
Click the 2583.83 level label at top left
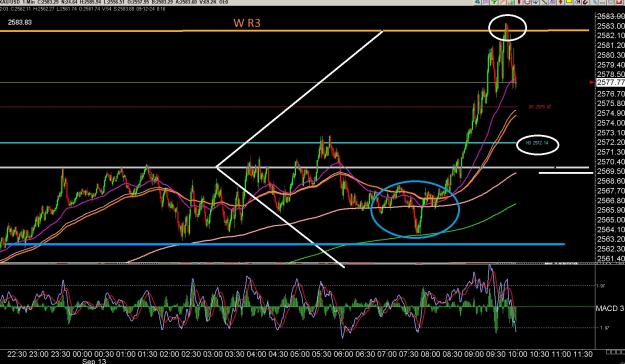coord(20,23)
